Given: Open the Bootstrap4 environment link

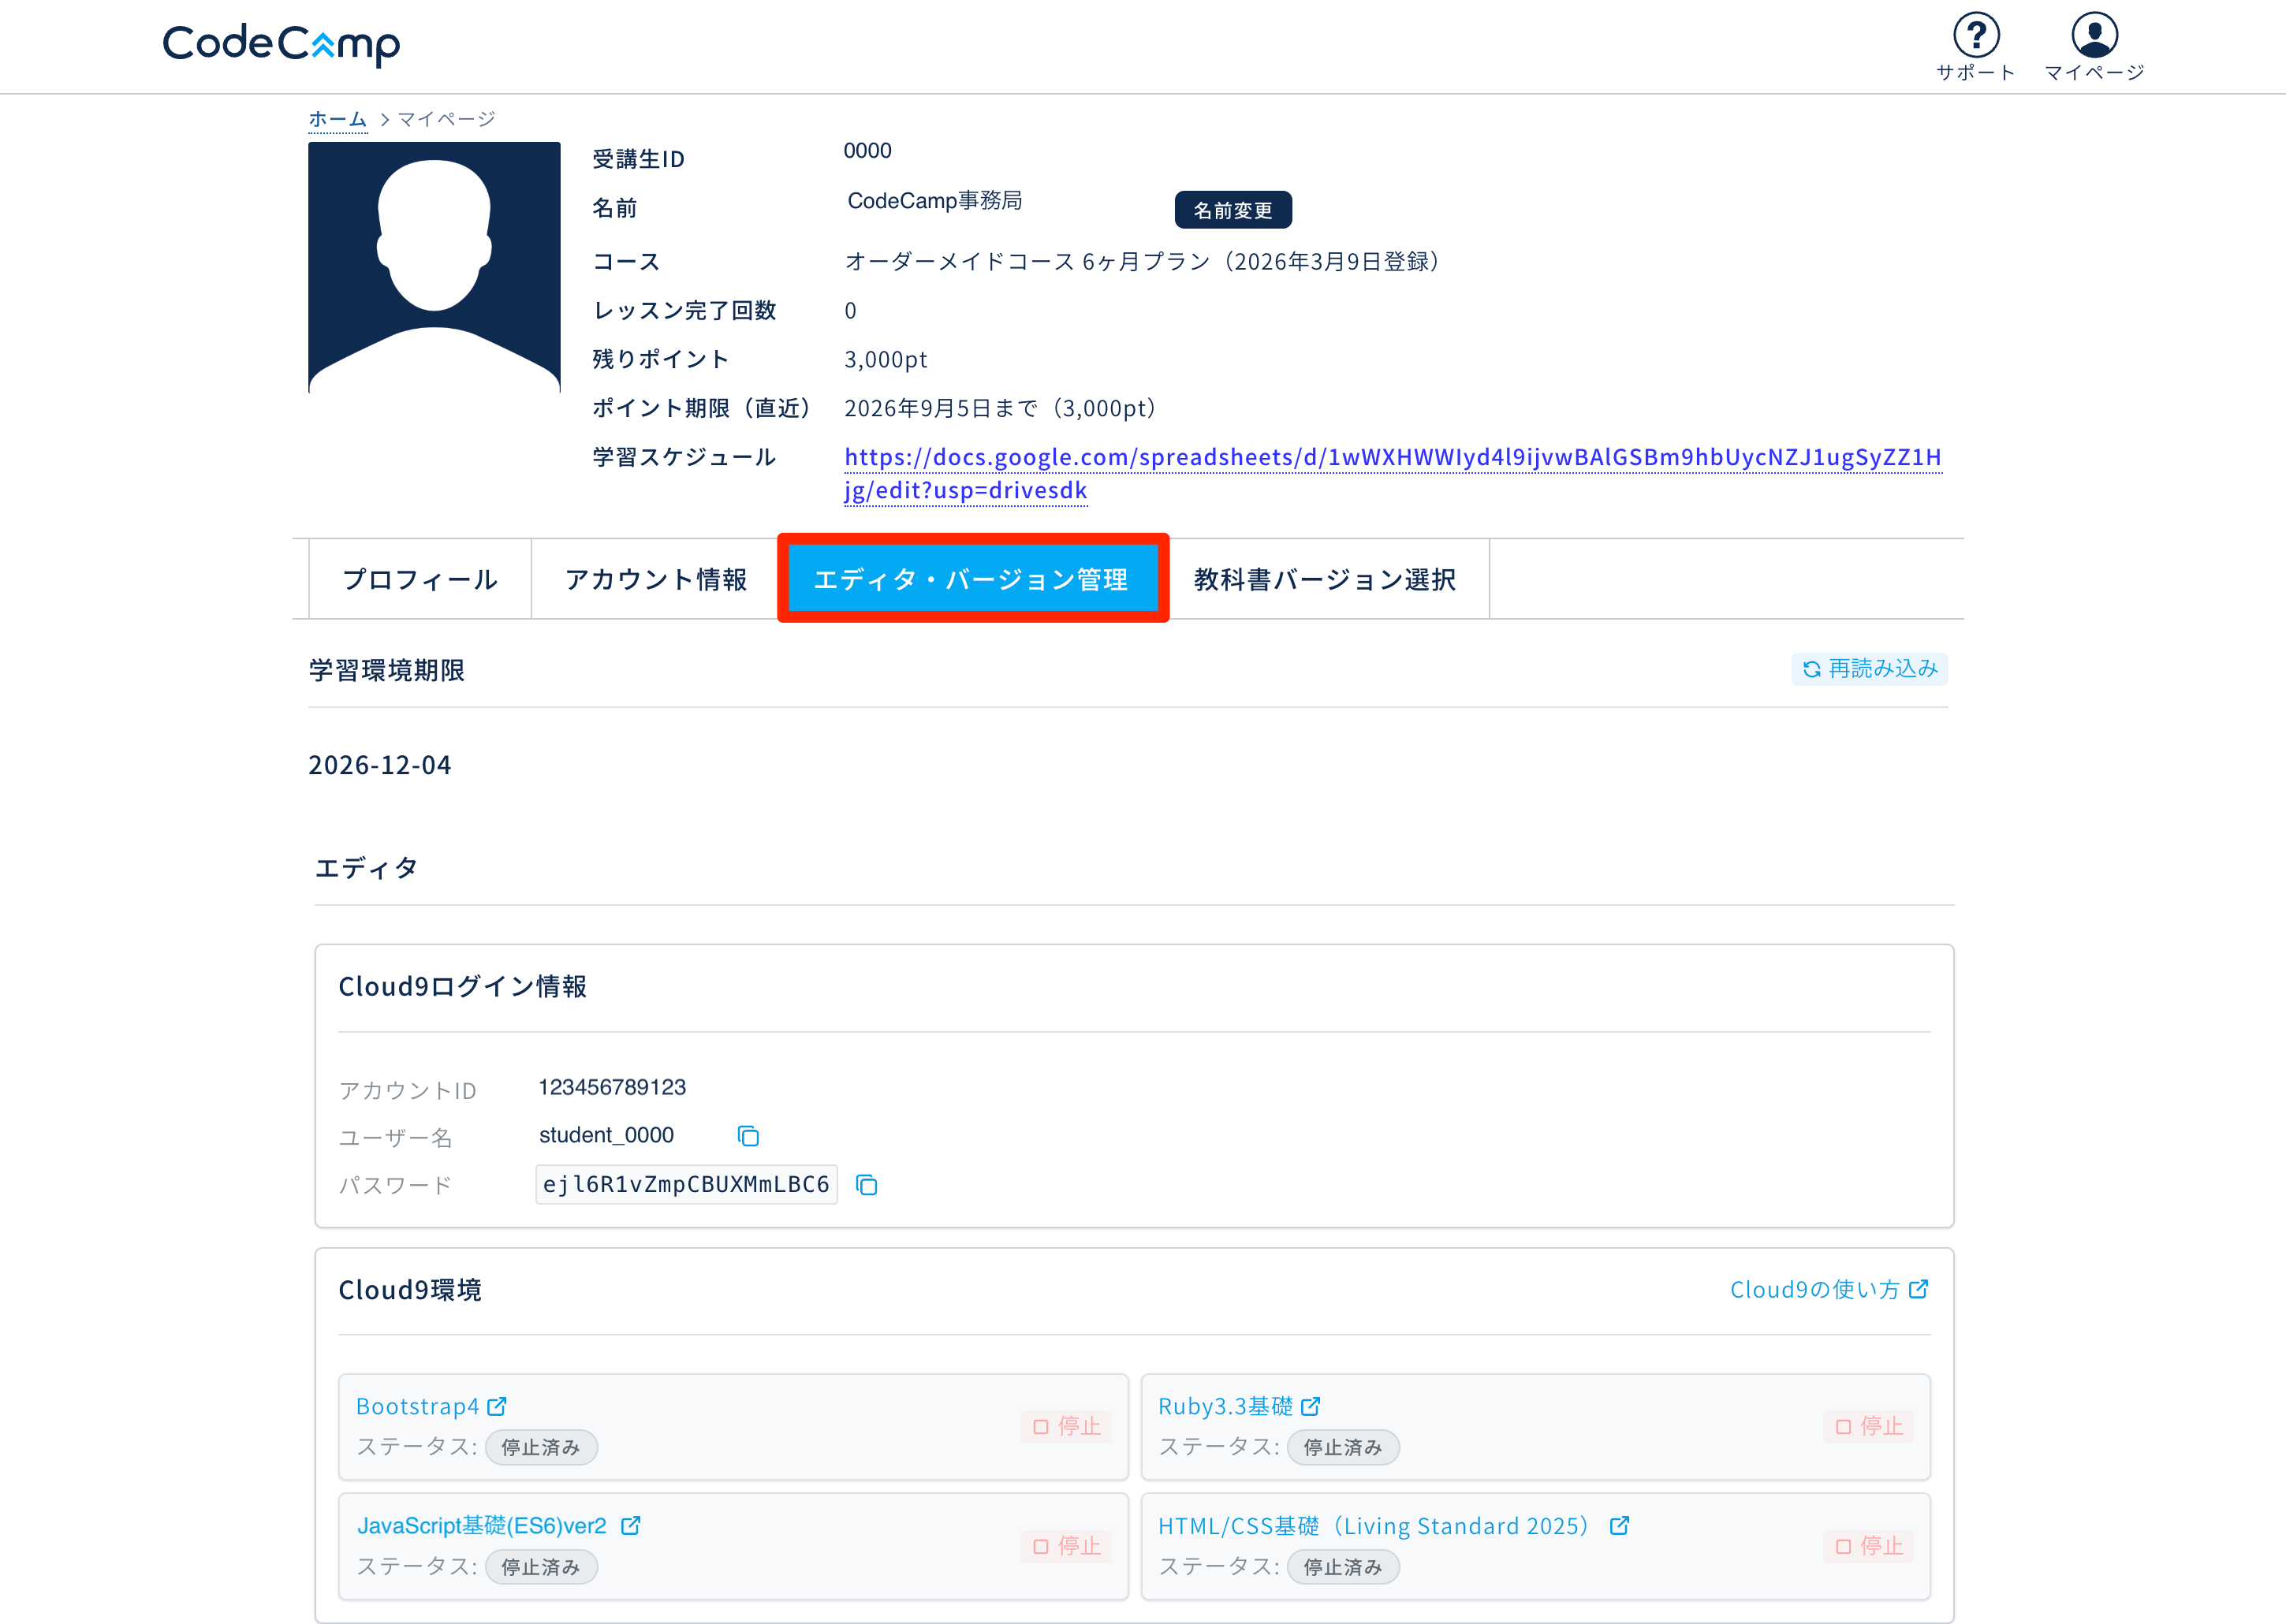Looking at the screenshot, I should point(418,1406).
